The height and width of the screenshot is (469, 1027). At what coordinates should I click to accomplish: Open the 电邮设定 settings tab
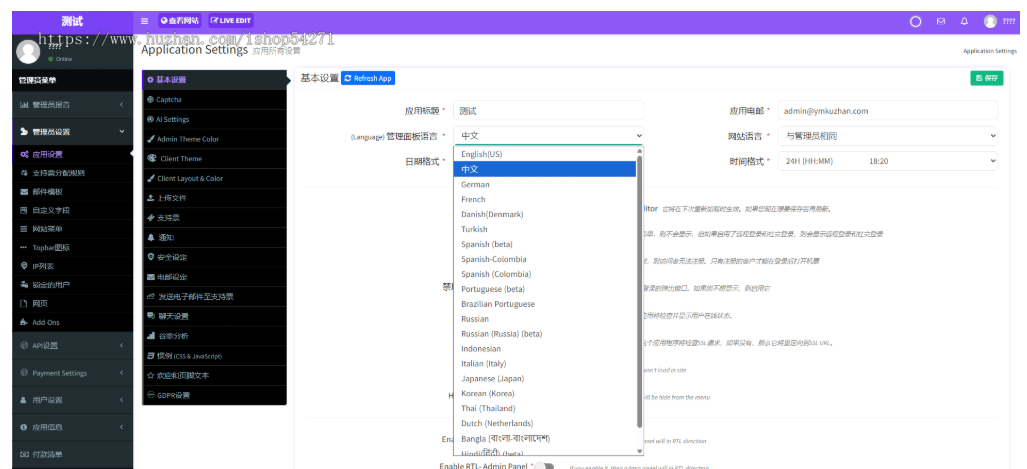(x=214, y=277)
